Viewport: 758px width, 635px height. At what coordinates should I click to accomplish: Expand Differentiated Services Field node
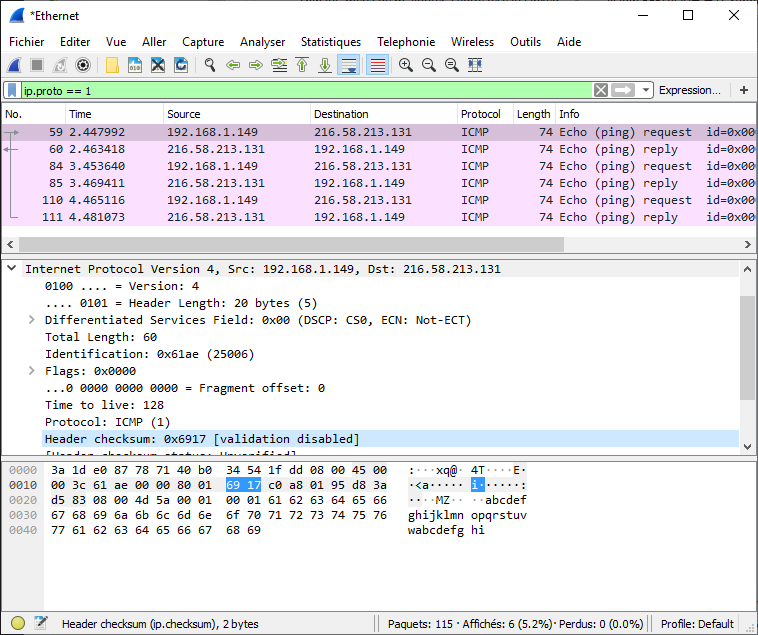pos(31,319)
